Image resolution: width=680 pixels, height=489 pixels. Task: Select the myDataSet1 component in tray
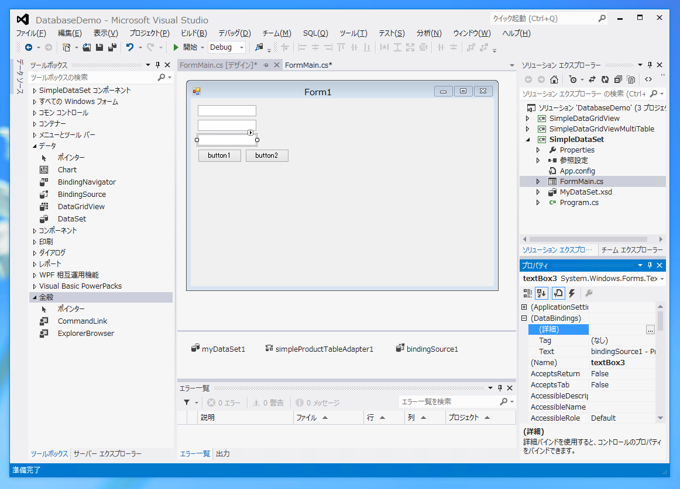tap(218, 349)
